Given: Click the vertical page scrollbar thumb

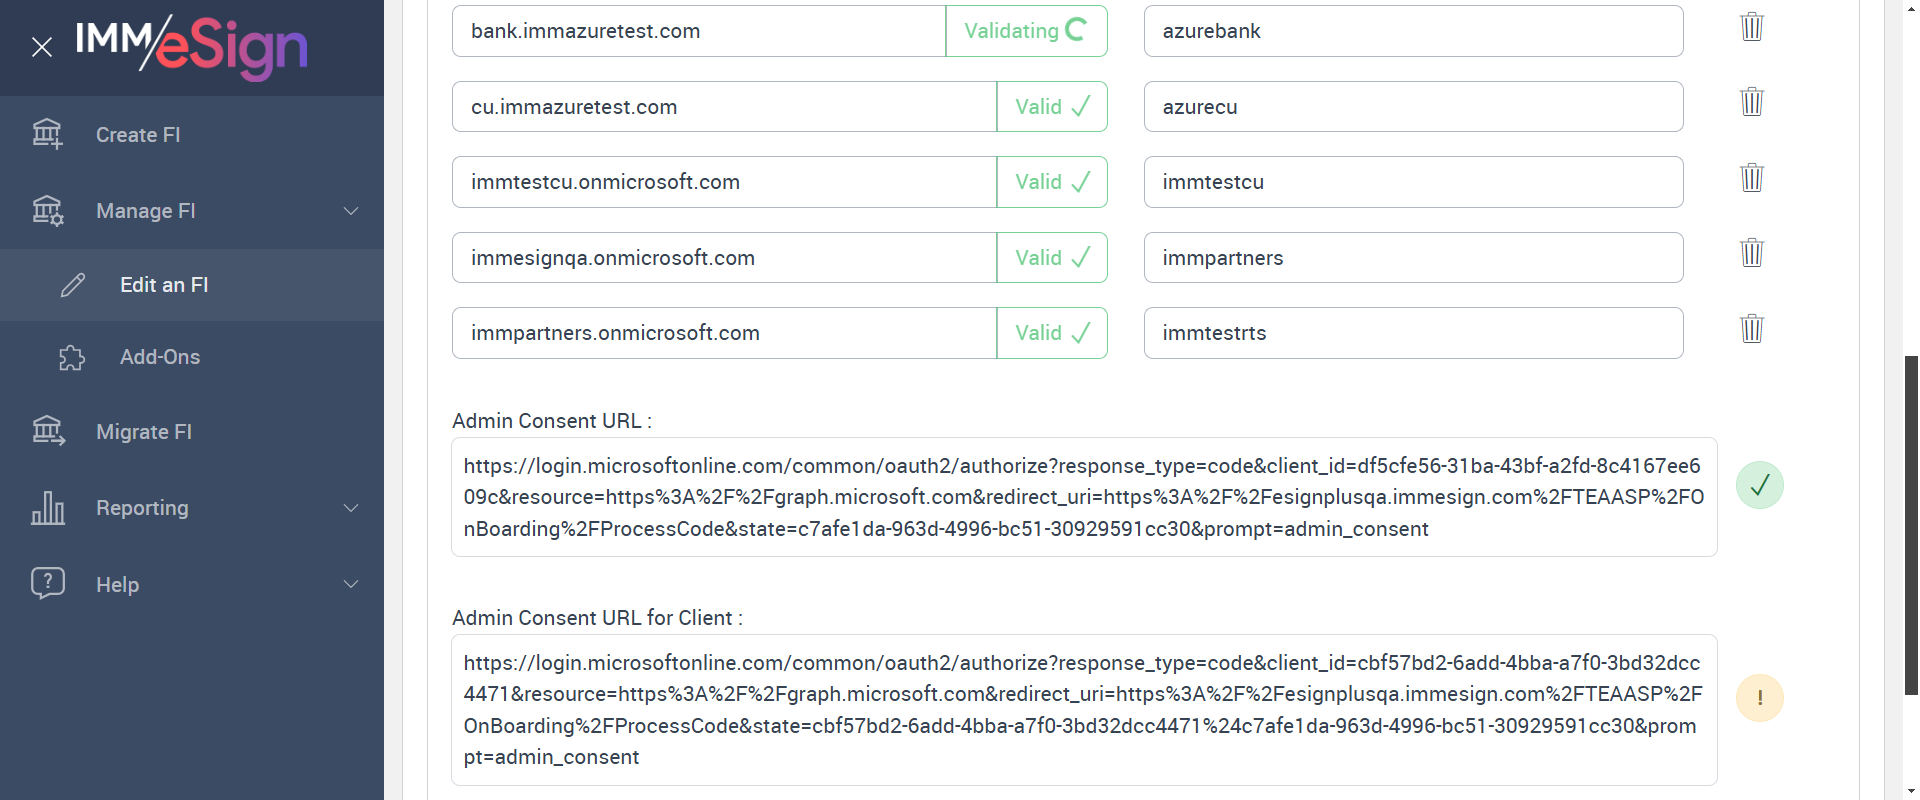Looking at the screenshot, I should point(1911,525).
